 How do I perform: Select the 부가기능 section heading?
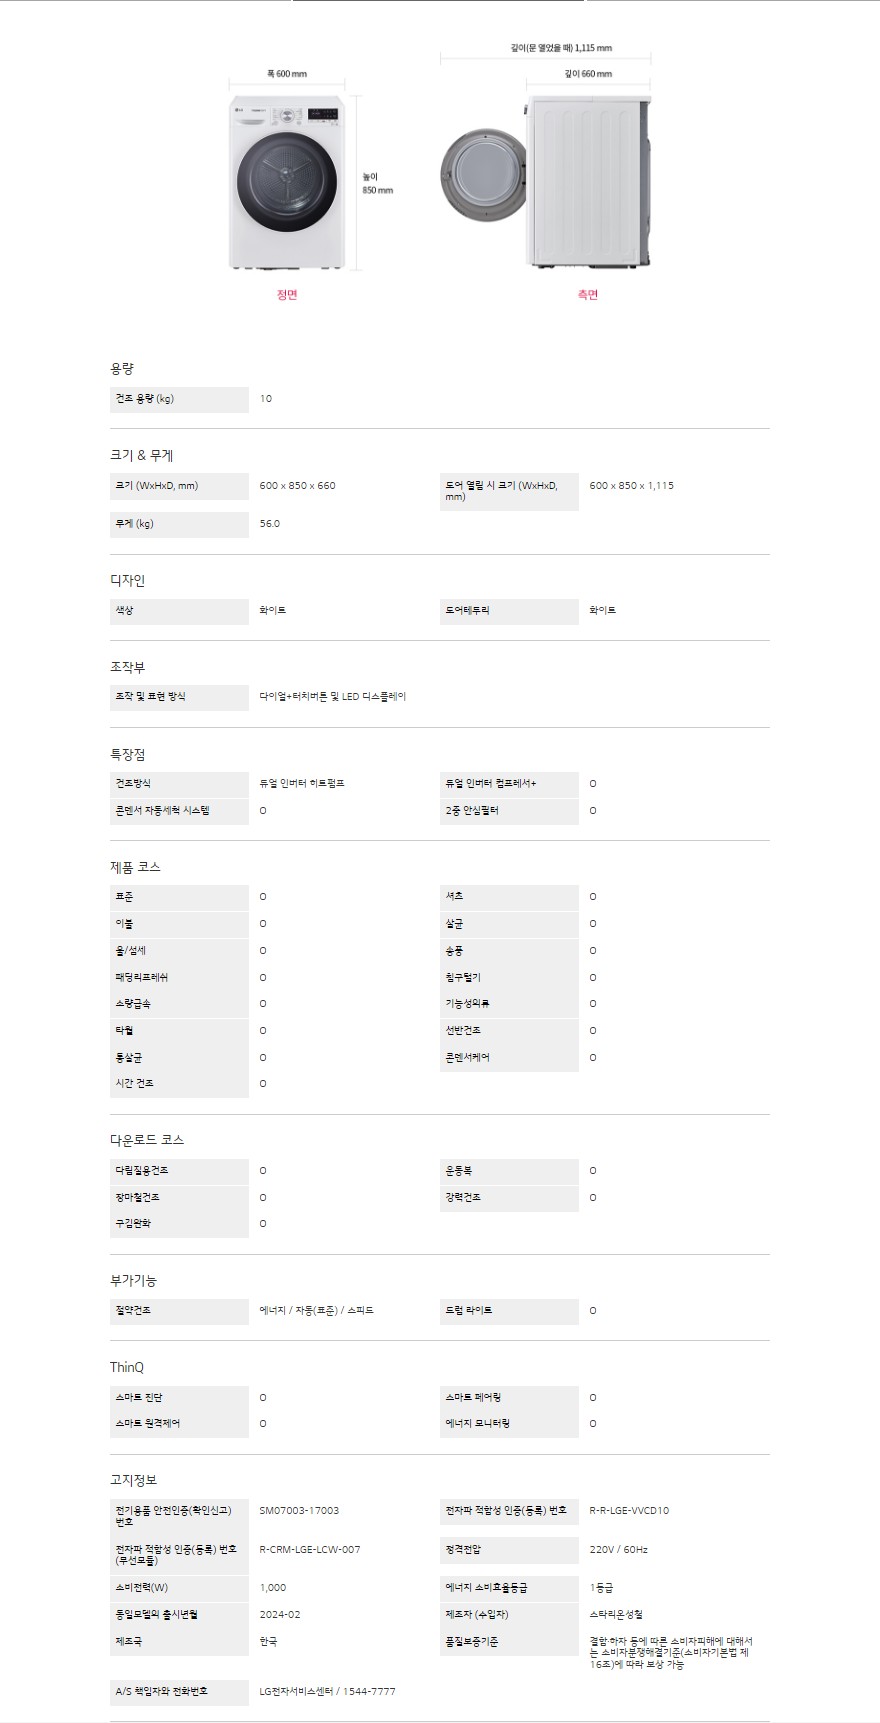[133, 1281]
